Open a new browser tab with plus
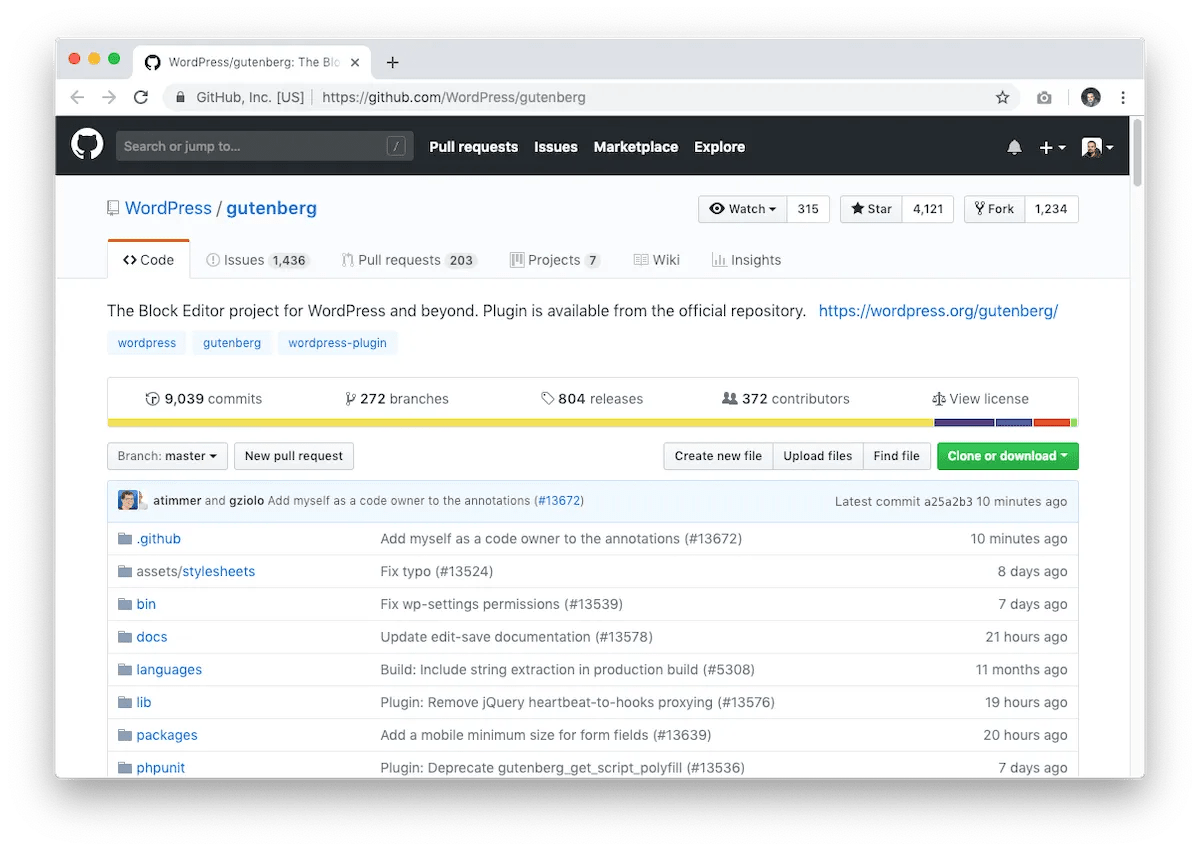 (392, 62)
